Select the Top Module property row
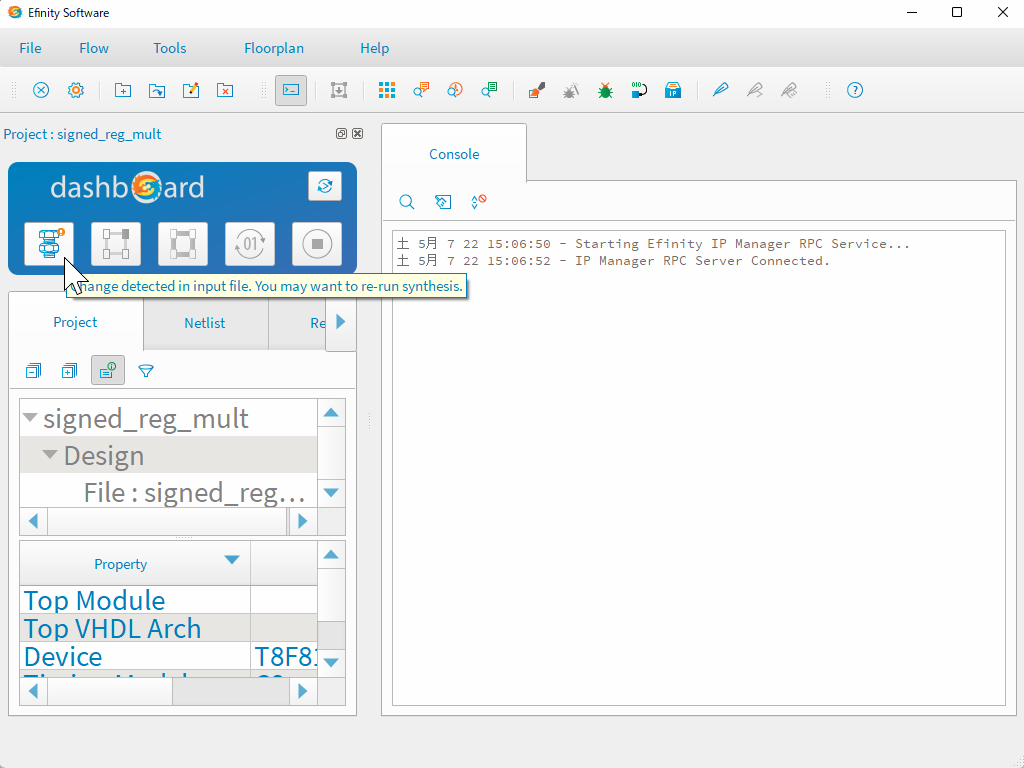 (168, 600)
